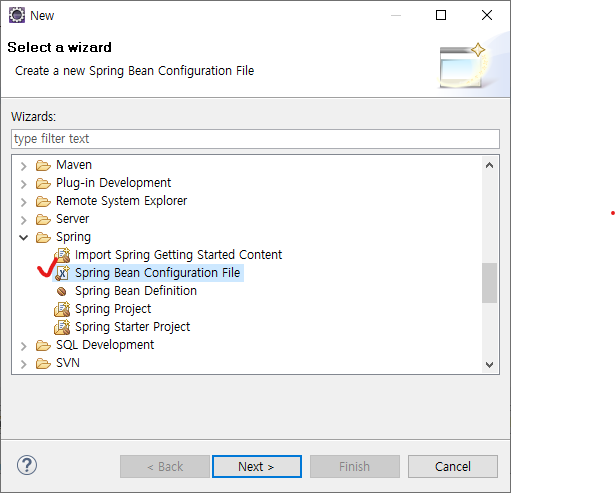
Task: Click the Spring Starter Project icon
Action: [x=62, y=327]
